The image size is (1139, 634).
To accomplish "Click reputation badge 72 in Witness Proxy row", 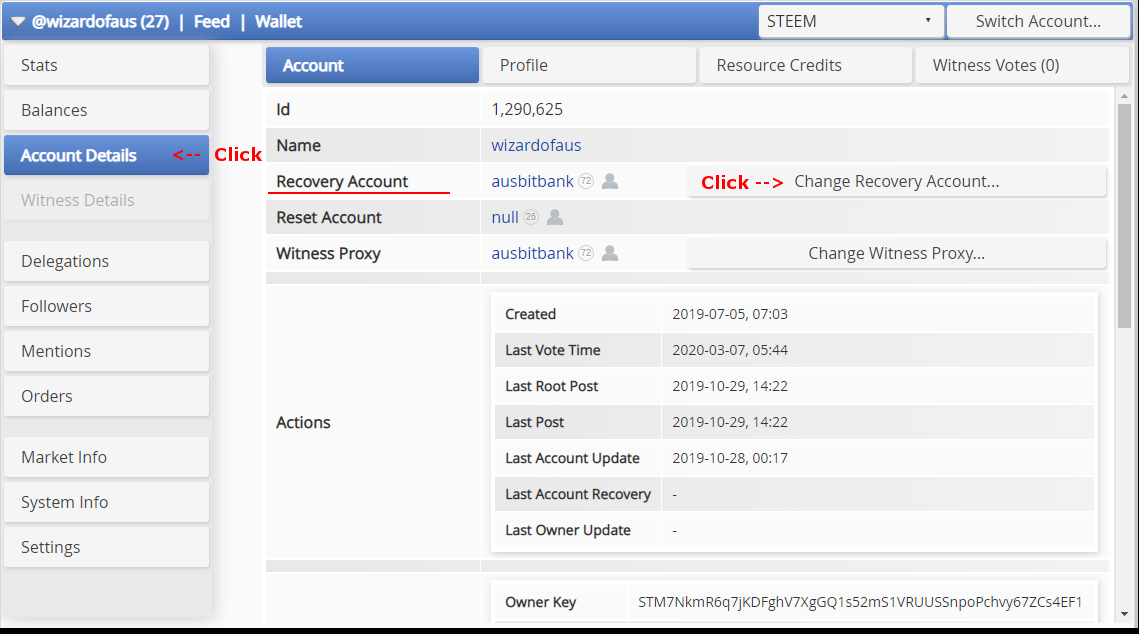I will click(x=586, y=254).
